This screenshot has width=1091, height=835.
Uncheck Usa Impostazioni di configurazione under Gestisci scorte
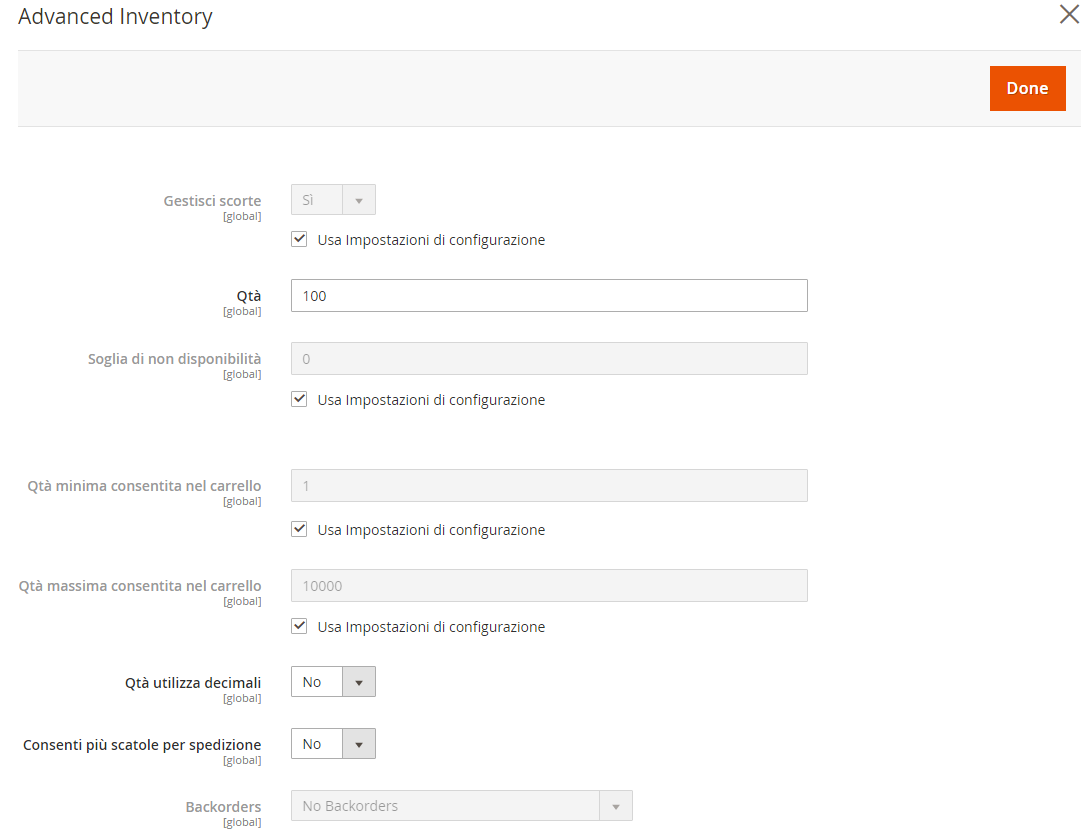pyautogui.click(x=298, y=238)
